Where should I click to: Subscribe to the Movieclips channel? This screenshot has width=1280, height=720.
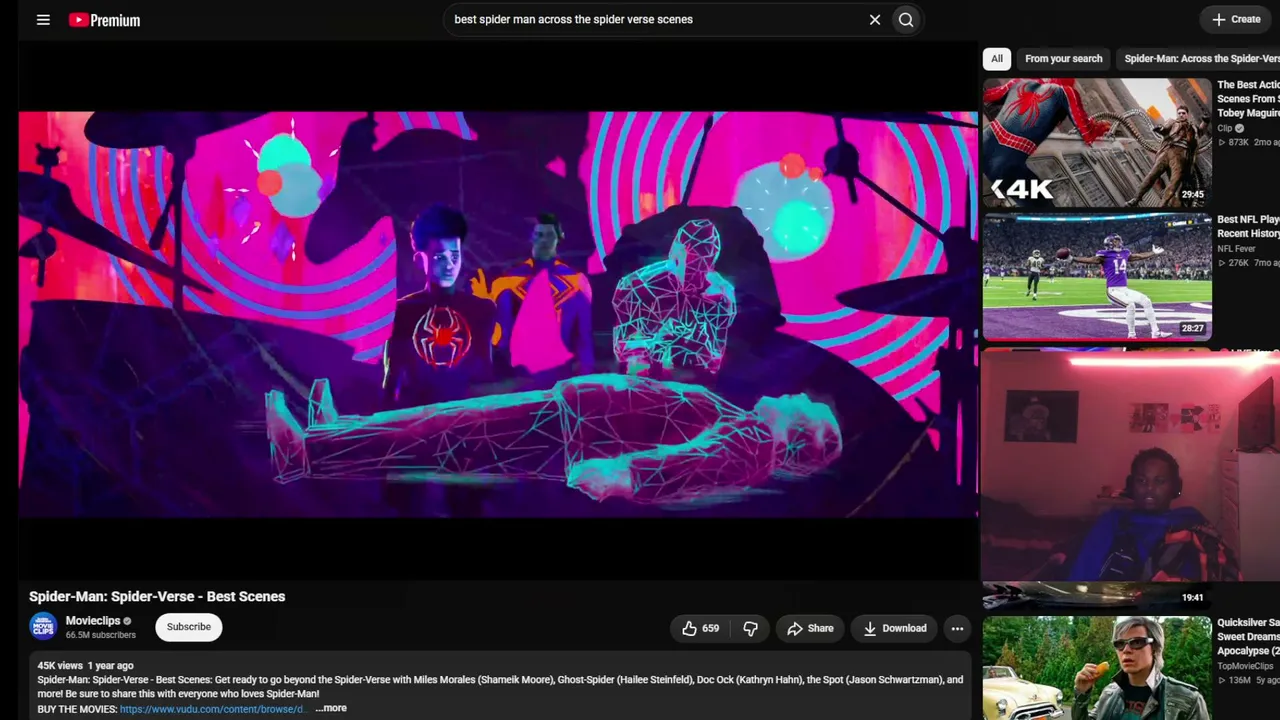[189, 627]
